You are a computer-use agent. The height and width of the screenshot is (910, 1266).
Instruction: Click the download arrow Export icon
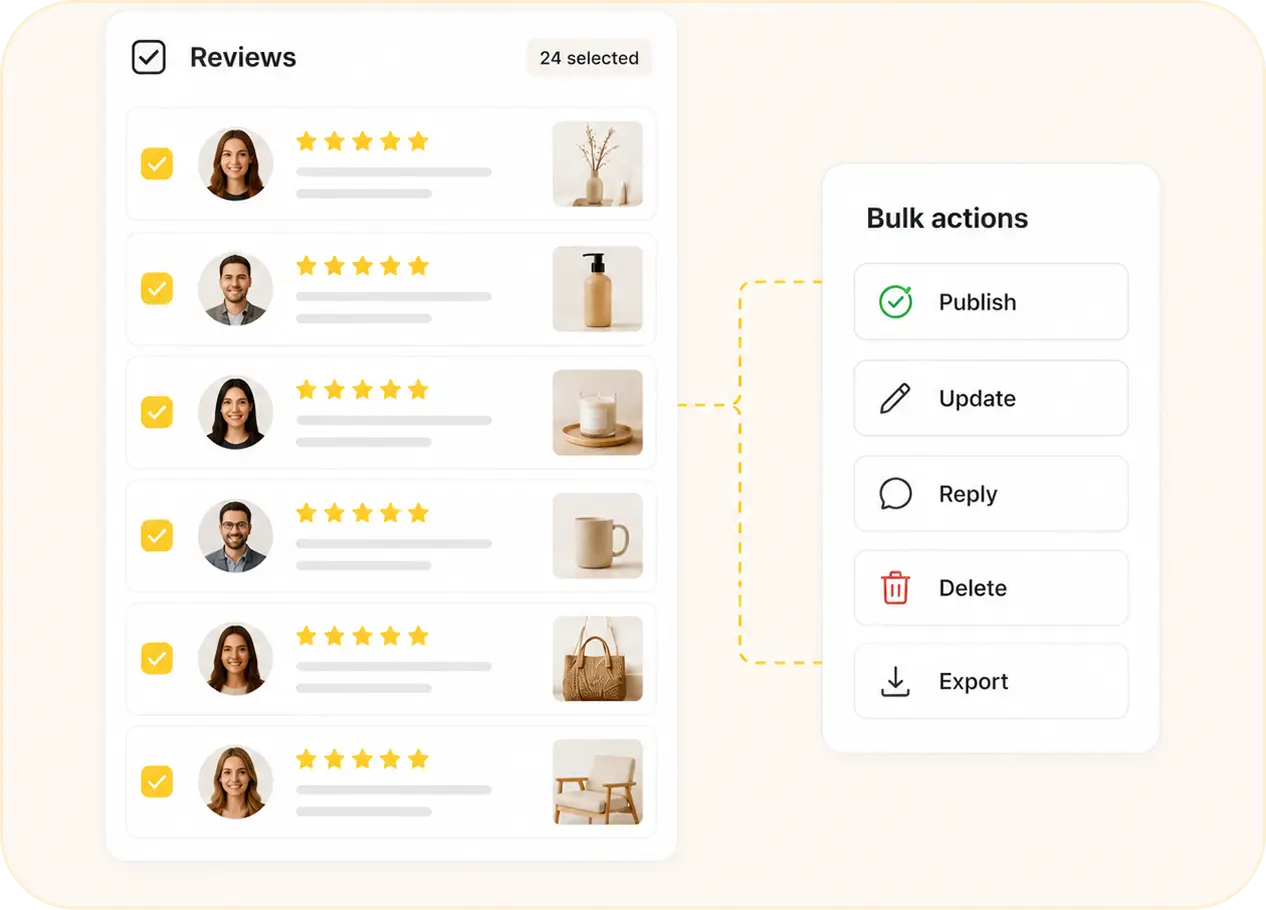(895, 682)
